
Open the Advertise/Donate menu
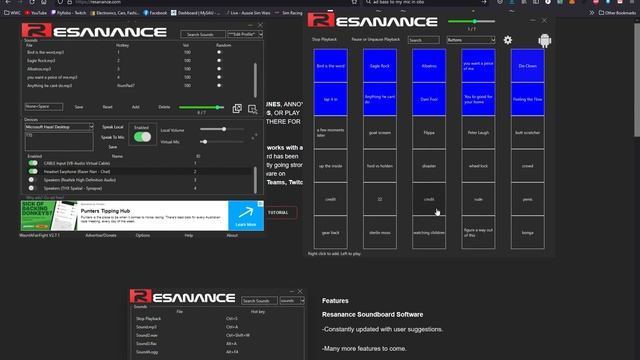[x=101, y=236]
